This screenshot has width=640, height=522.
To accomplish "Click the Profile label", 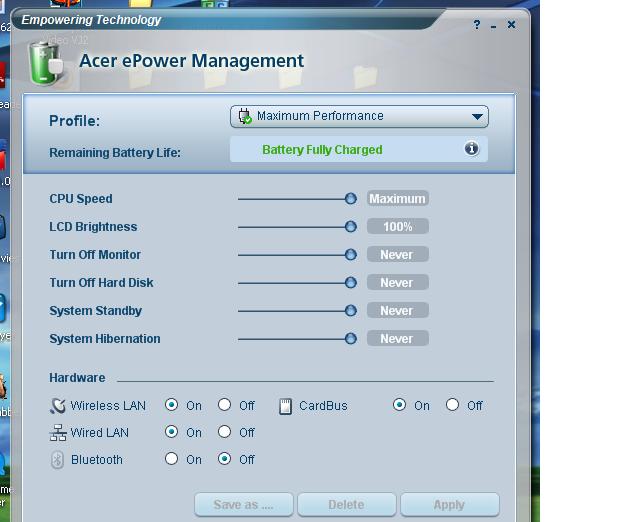I will click(x=74, y=121).
